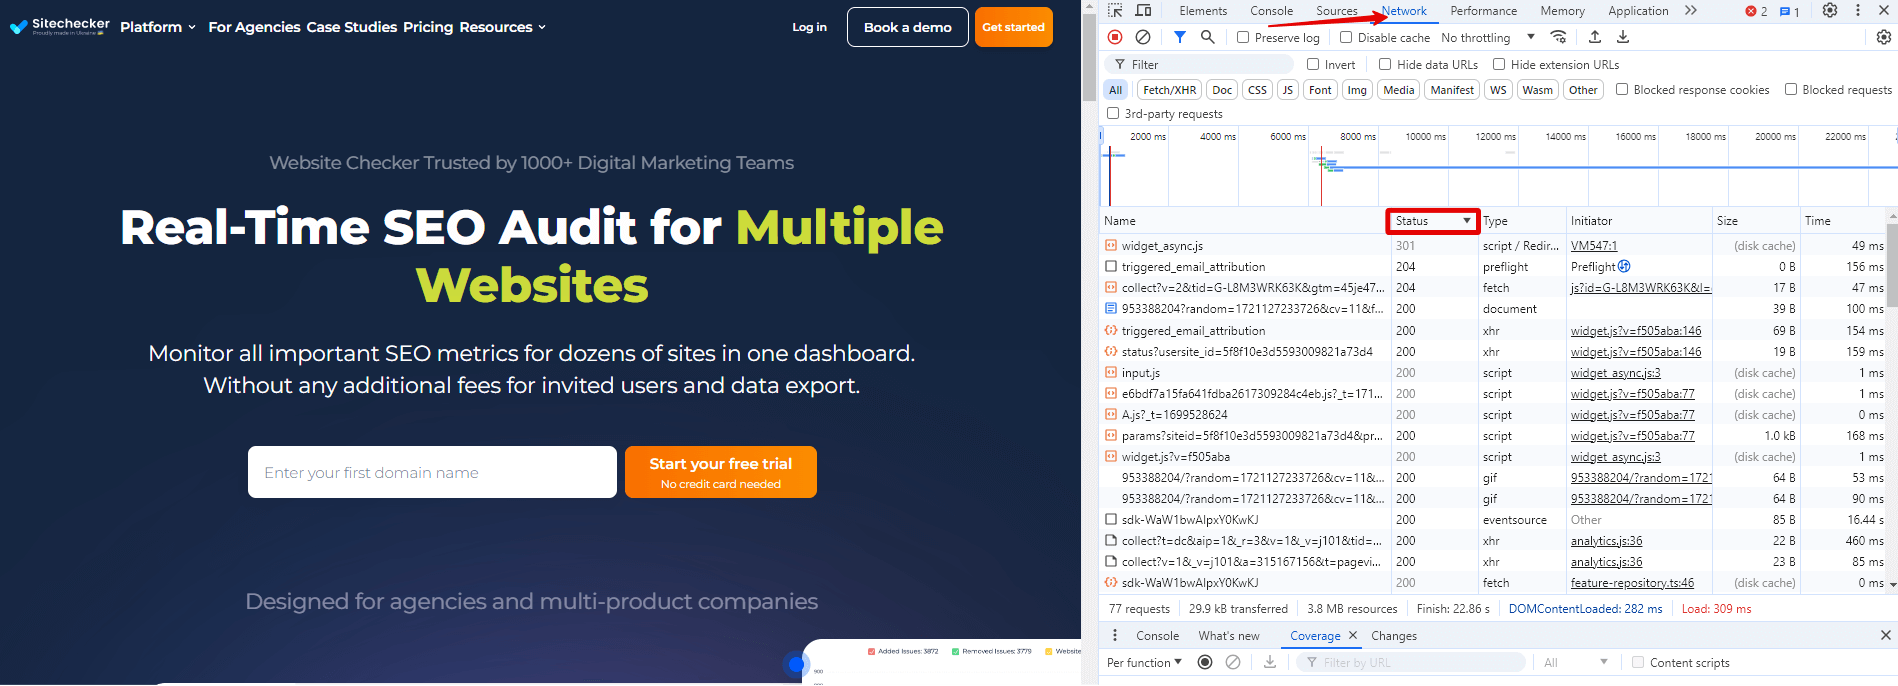
Task: Open No throttling dropdown
Action: tap(1488, 37)
